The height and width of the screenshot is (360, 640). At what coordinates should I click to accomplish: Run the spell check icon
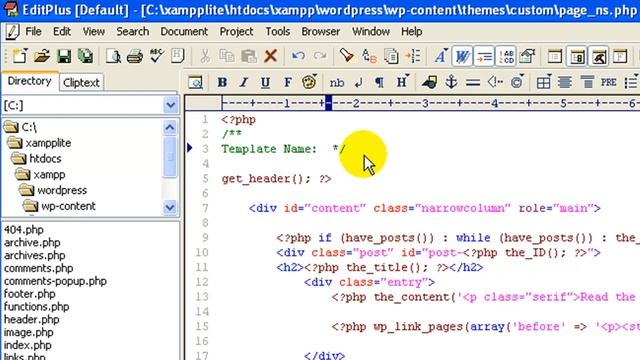(x=156, y=56)
